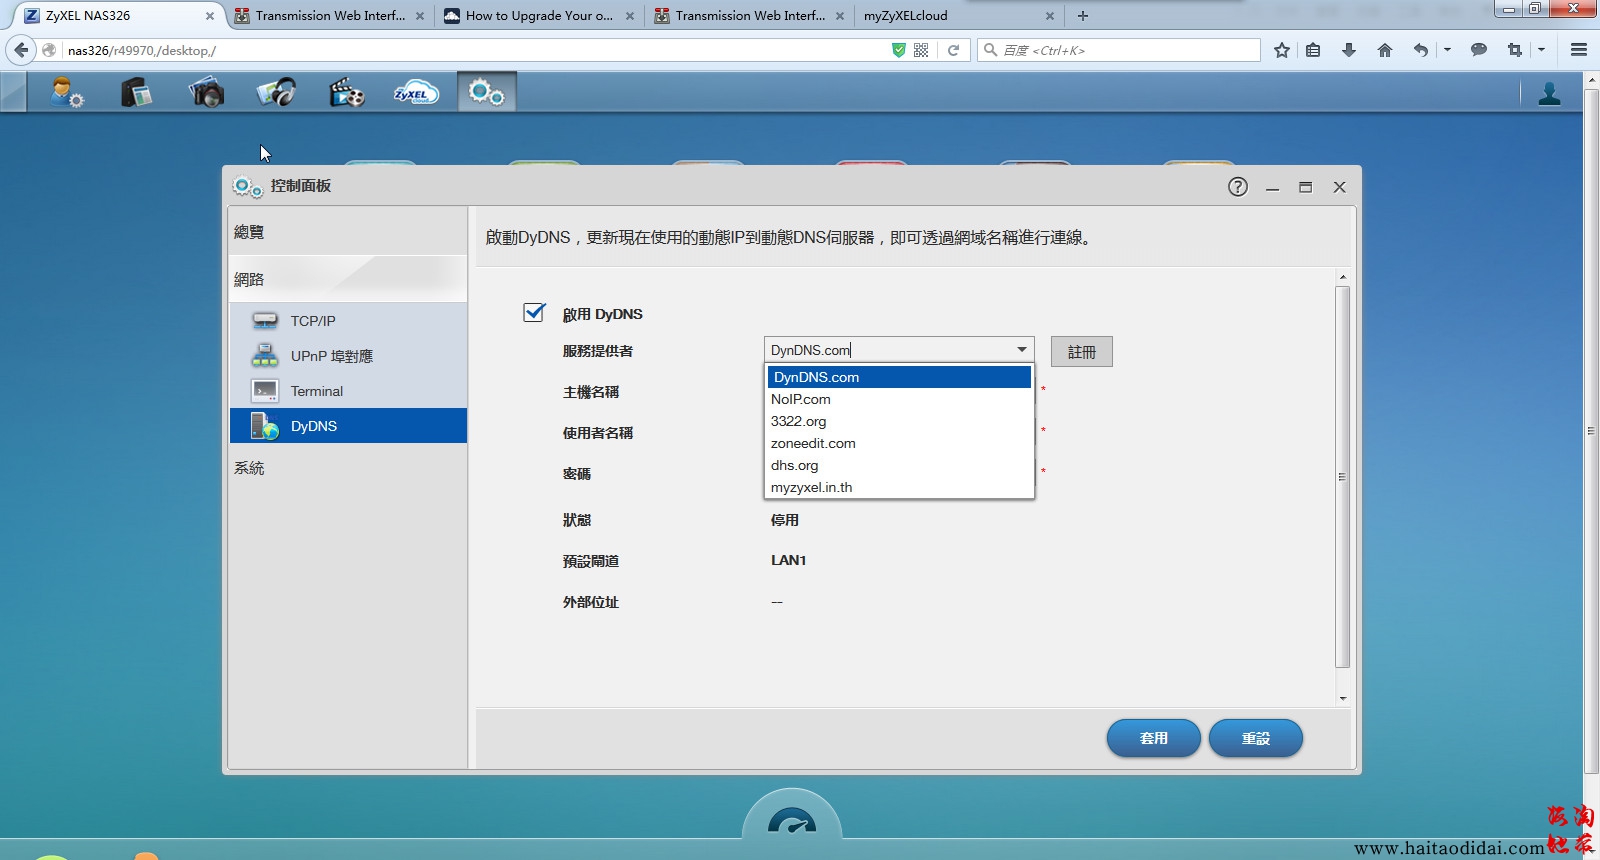Open the browser hamburger menu
This screenshot has width=1600, height=860.
pyautogui.click(x=1579, y=50)
